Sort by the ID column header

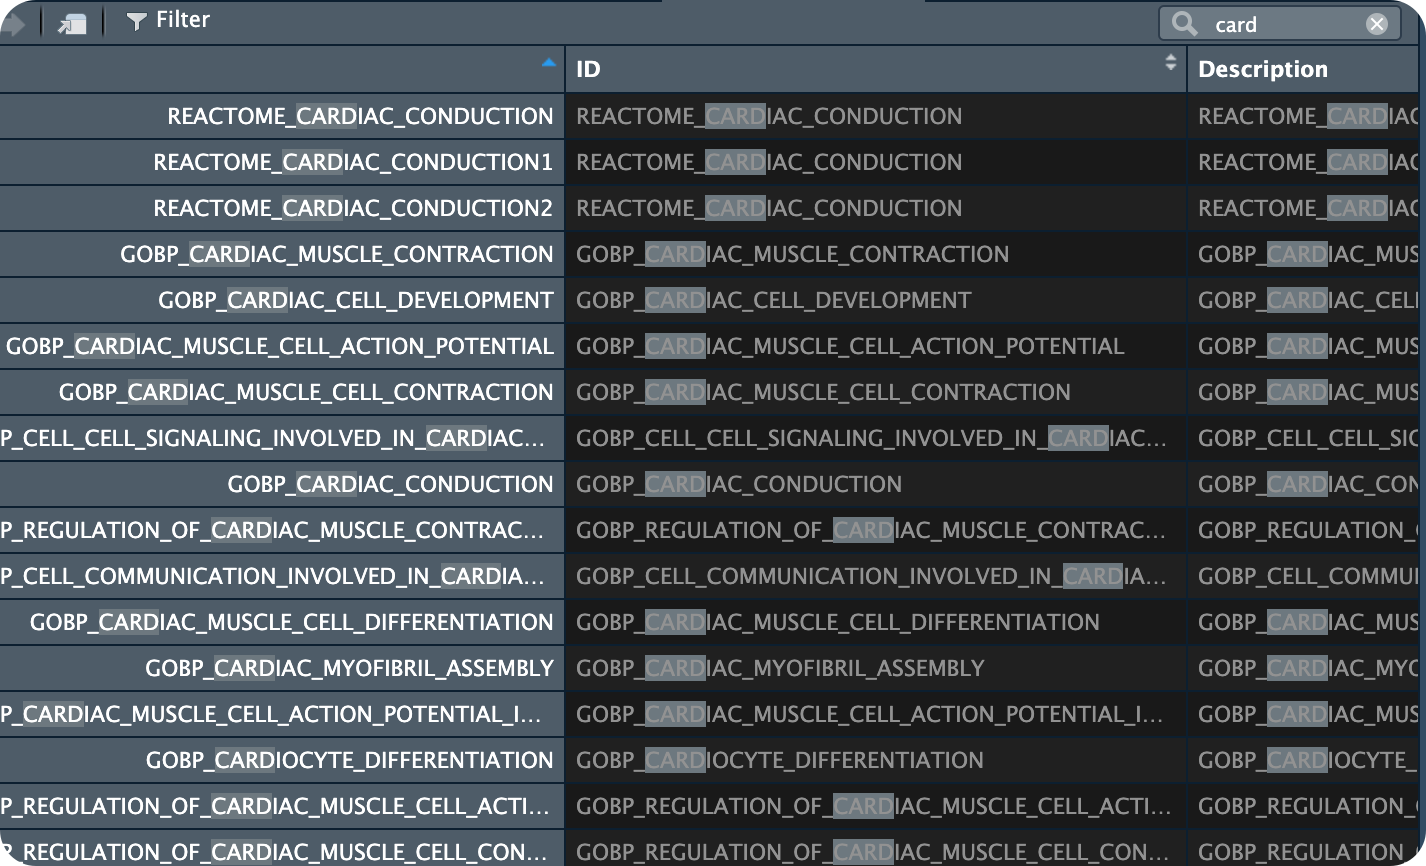click(x=875, y=69)
